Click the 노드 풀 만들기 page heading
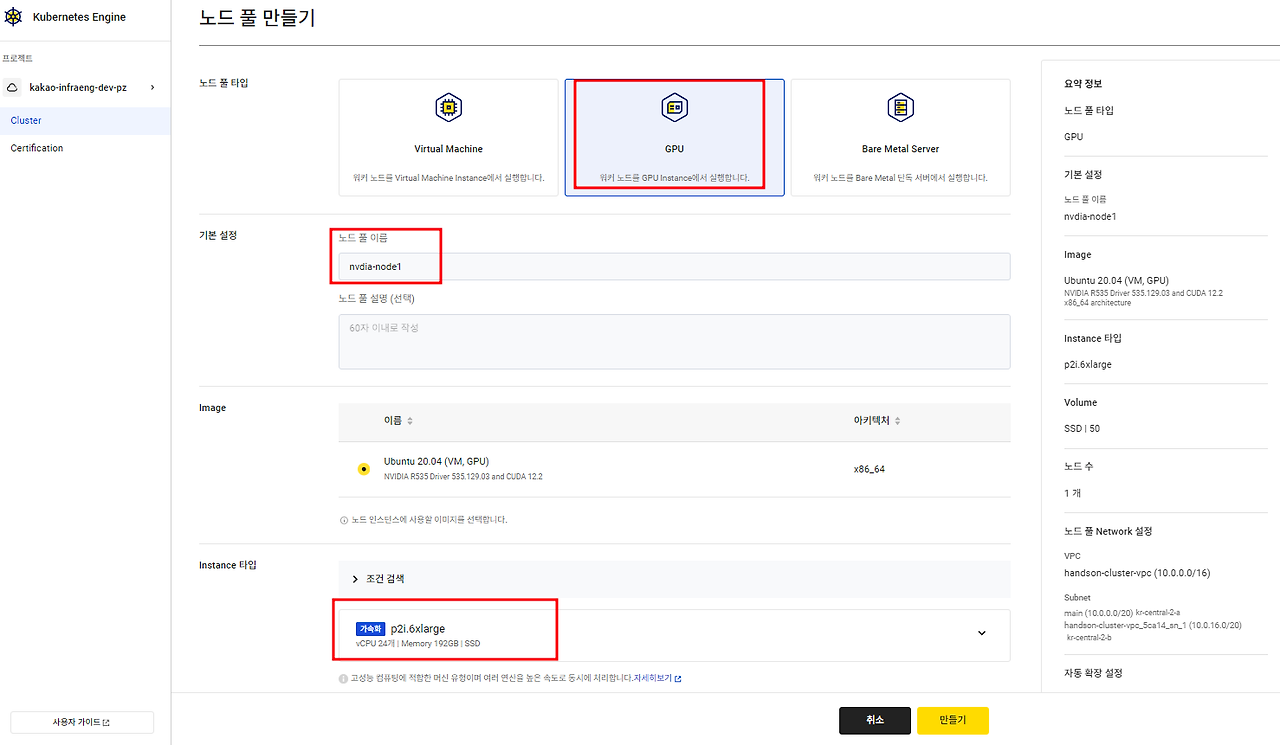 coord(257,17)
